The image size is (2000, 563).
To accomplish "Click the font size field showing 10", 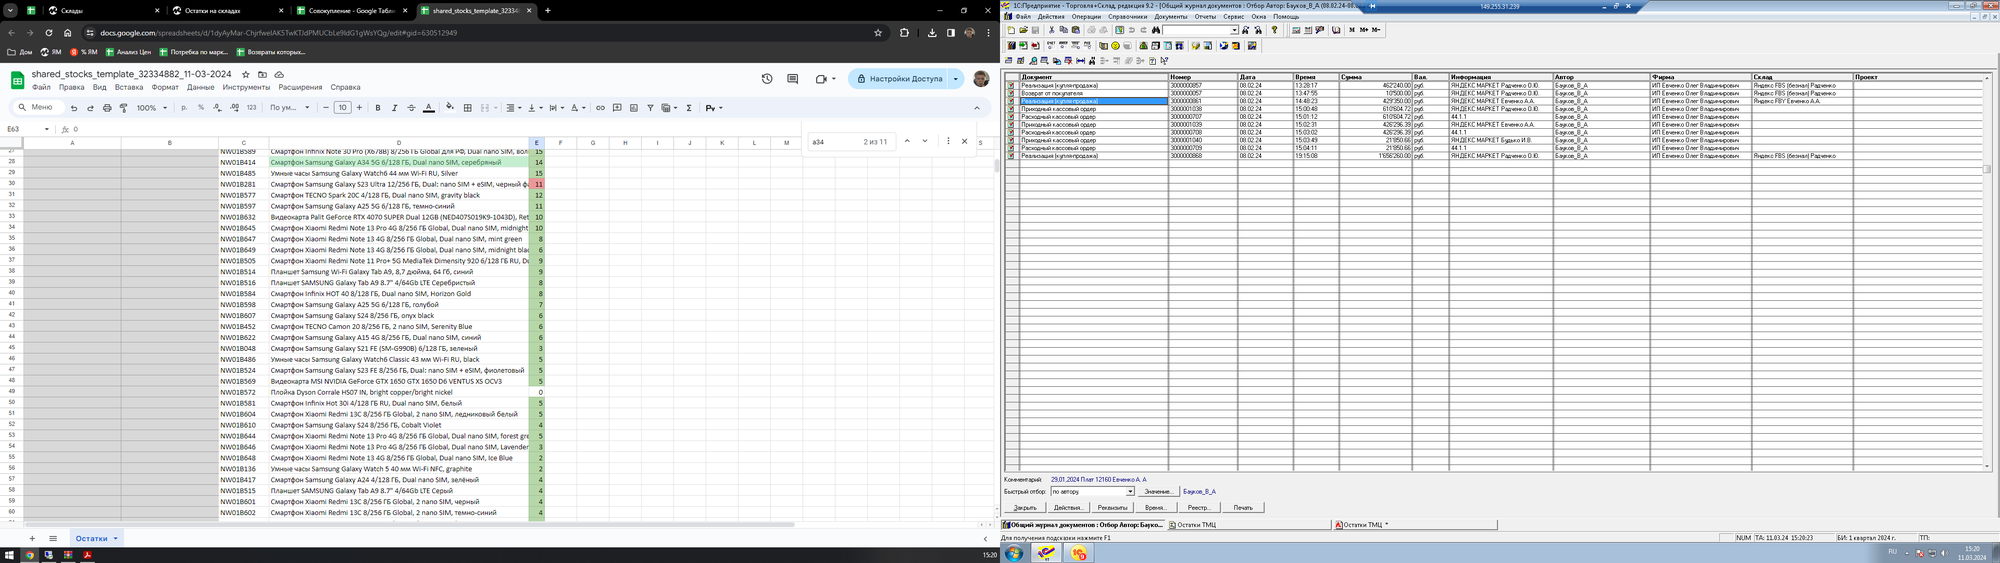I will click(342, 108).
